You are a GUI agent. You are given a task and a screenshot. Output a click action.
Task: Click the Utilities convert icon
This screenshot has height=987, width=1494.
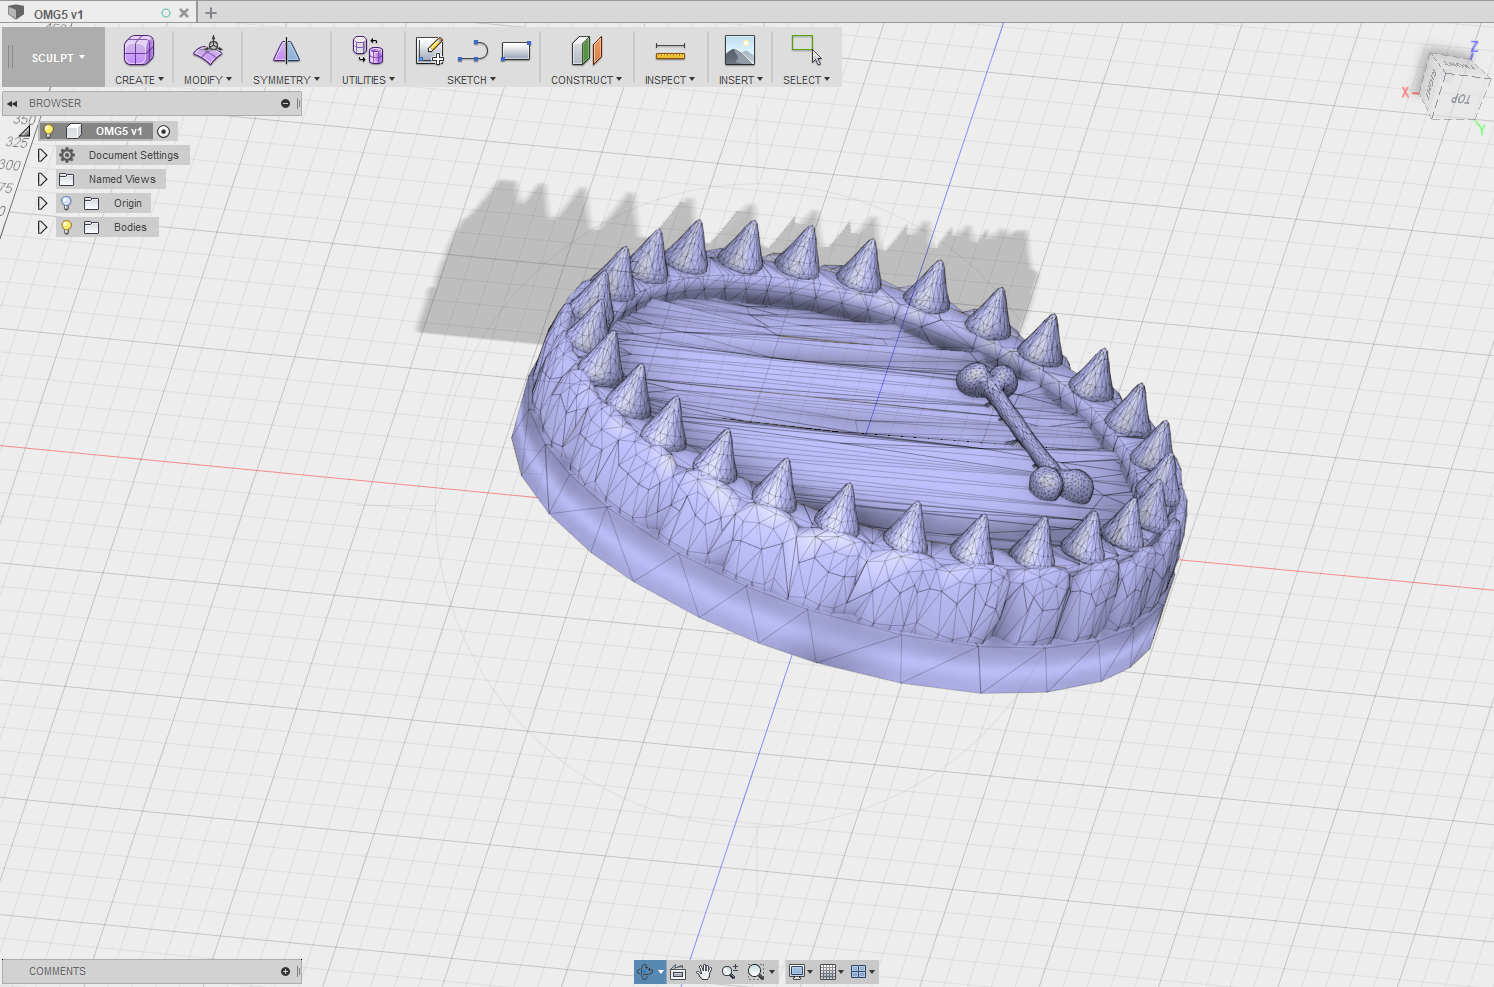pos(368,51)
